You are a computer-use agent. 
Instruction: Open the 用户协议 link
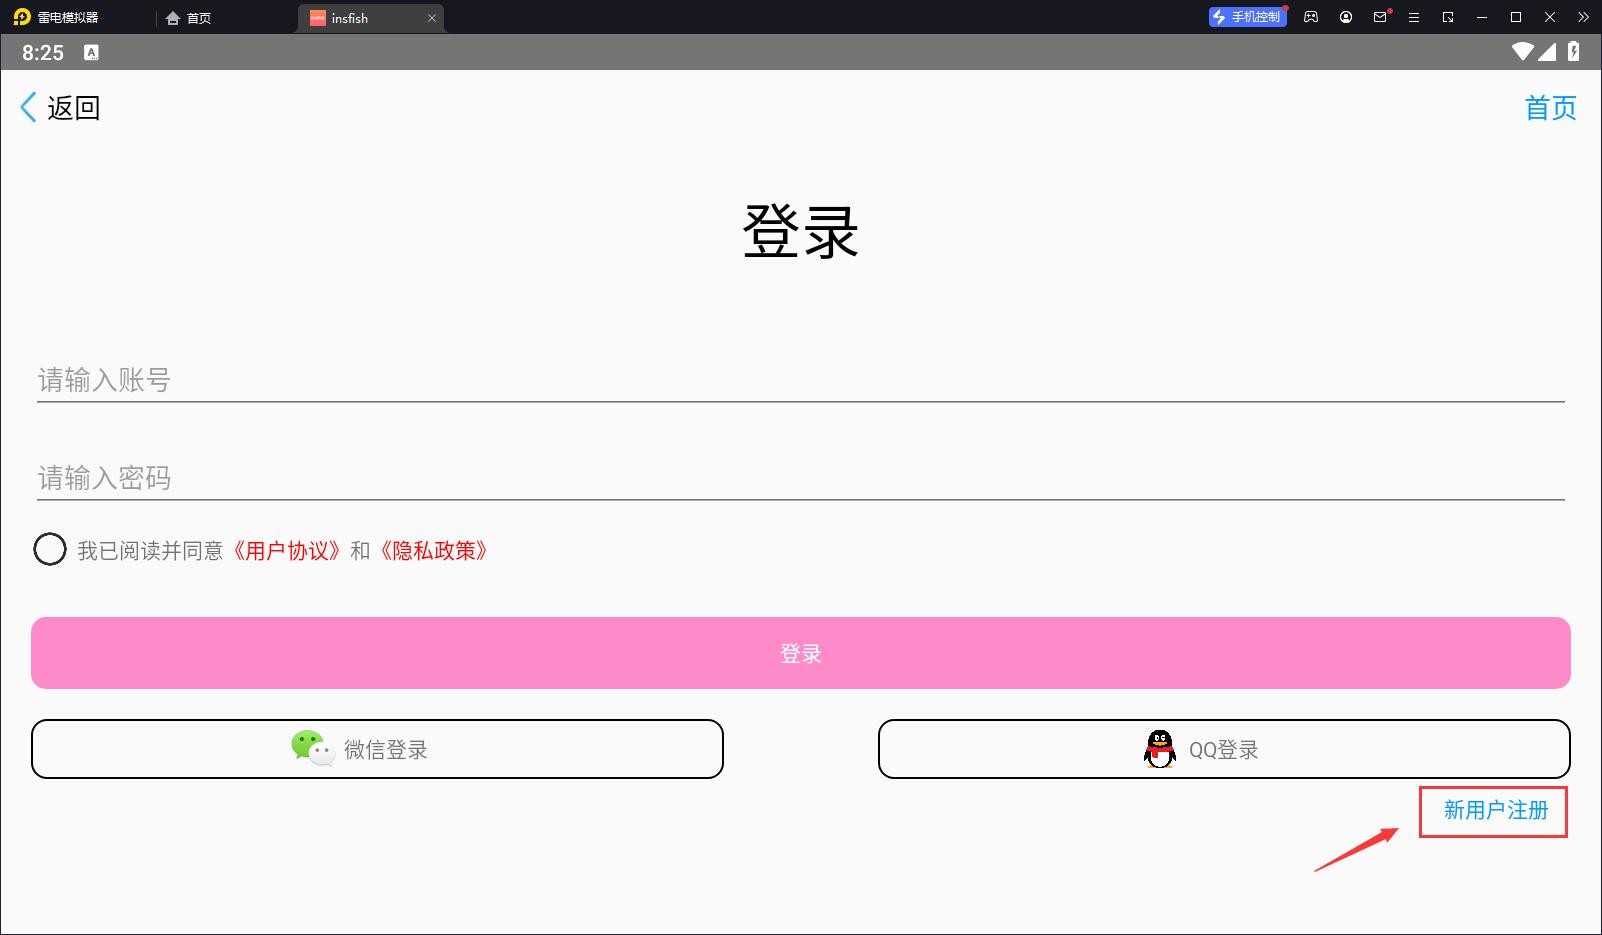pos(287,551)
